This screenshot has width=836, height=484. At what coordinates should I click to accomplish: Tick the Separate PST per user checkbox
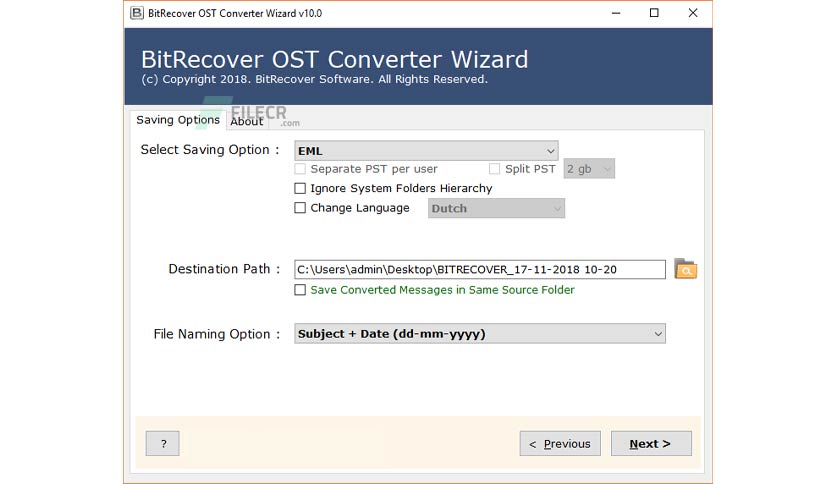(300, 169)
